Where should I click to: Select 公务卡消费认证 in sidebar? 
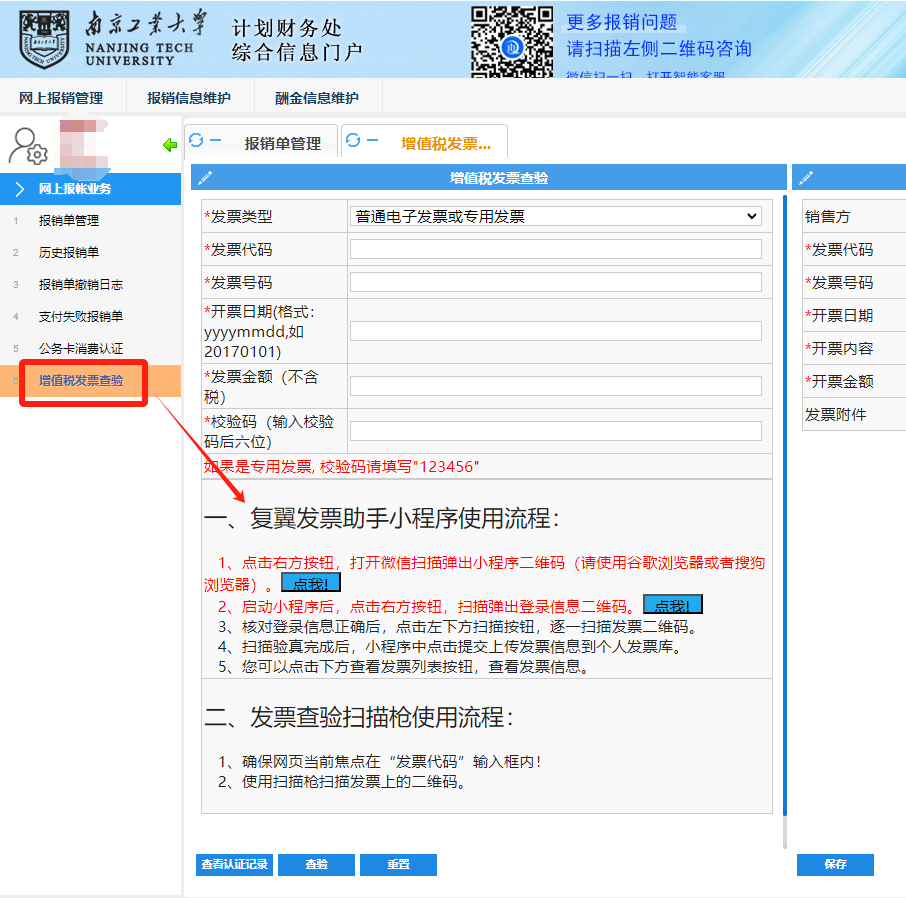80,348
